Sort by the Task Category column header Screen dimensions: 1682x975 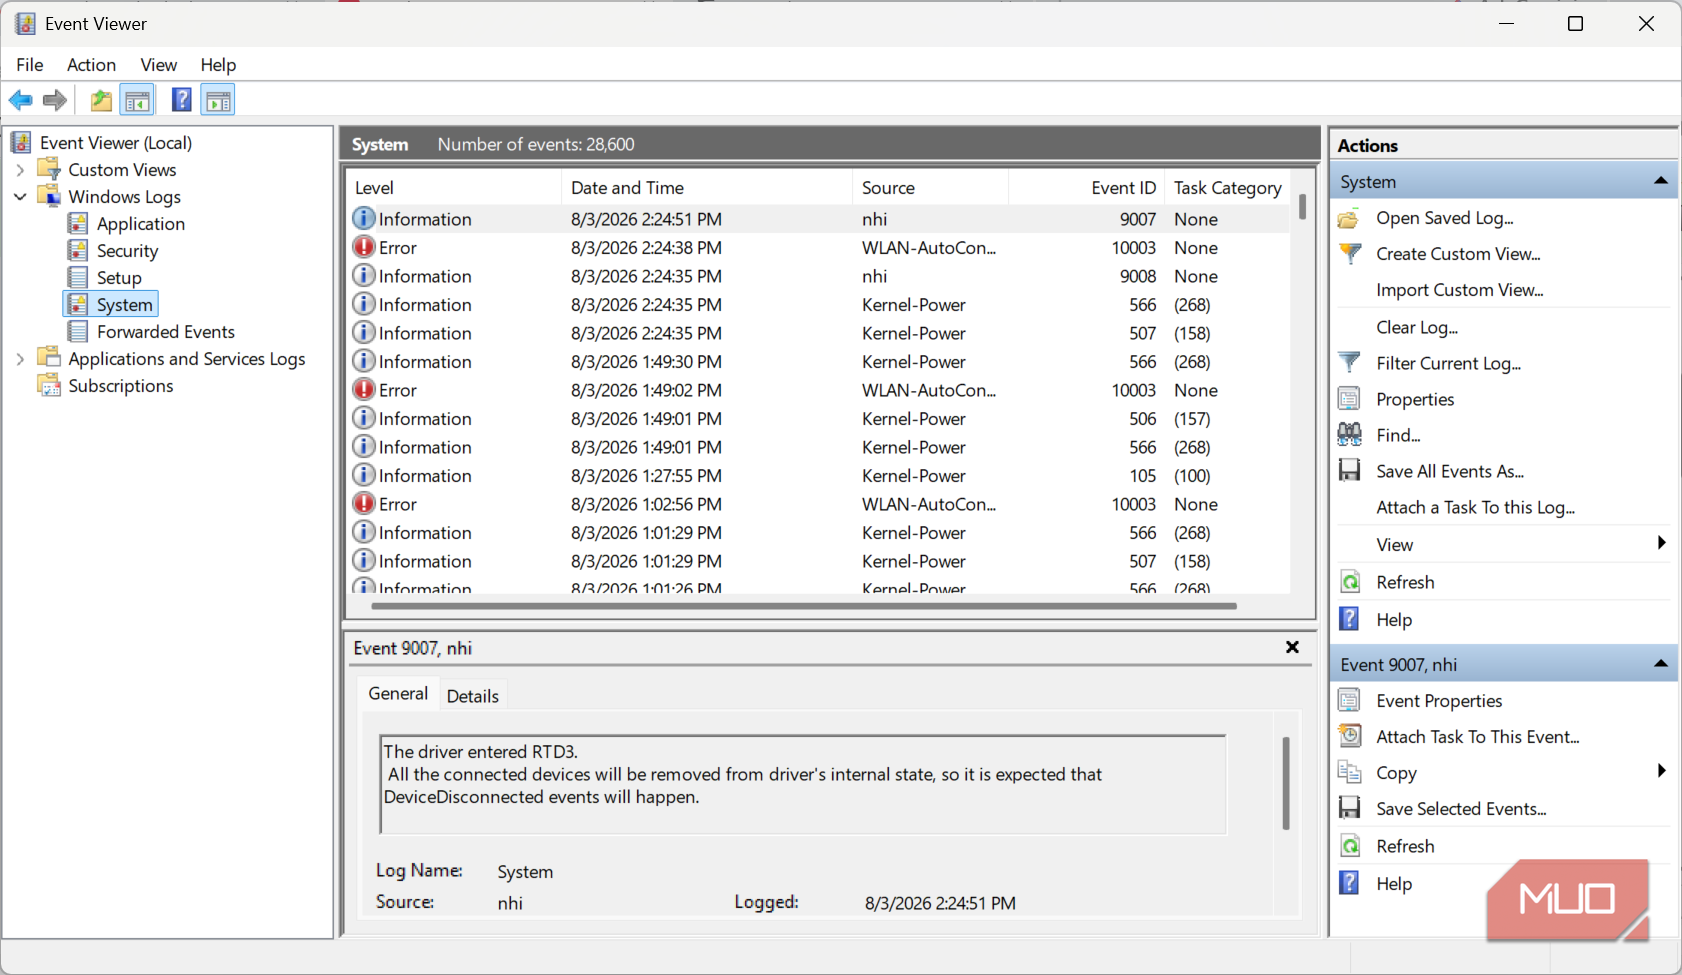click(1228, 188)
